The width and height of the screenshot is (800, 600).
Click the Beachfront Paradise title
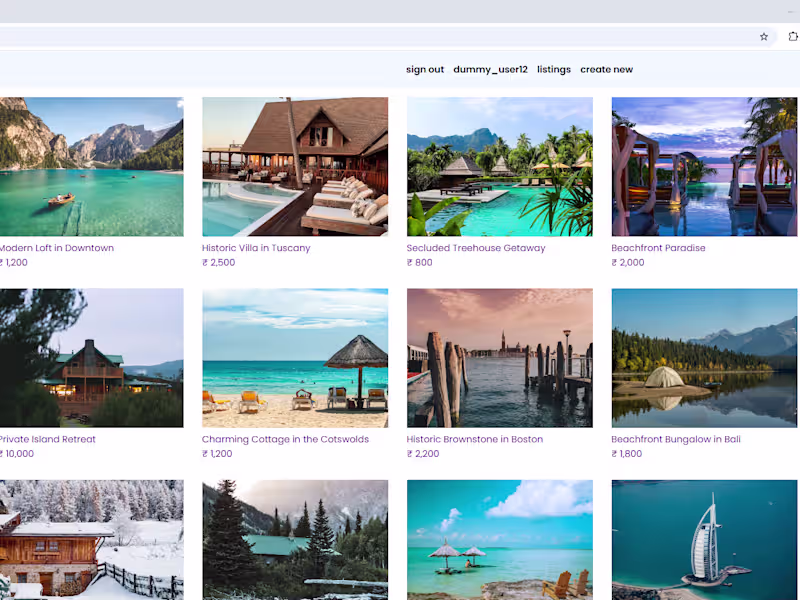click(x=658, y=248)
